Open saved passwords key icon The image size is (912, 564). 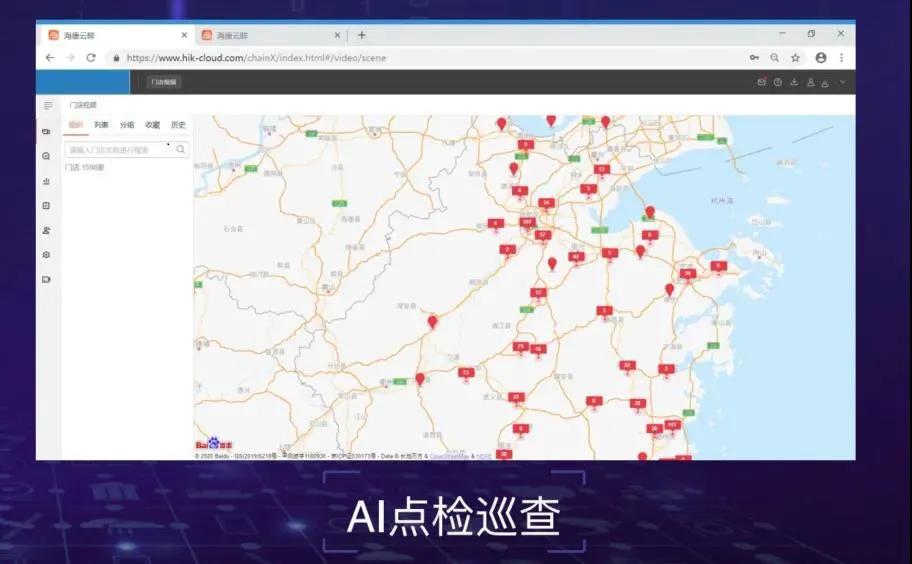754,58
